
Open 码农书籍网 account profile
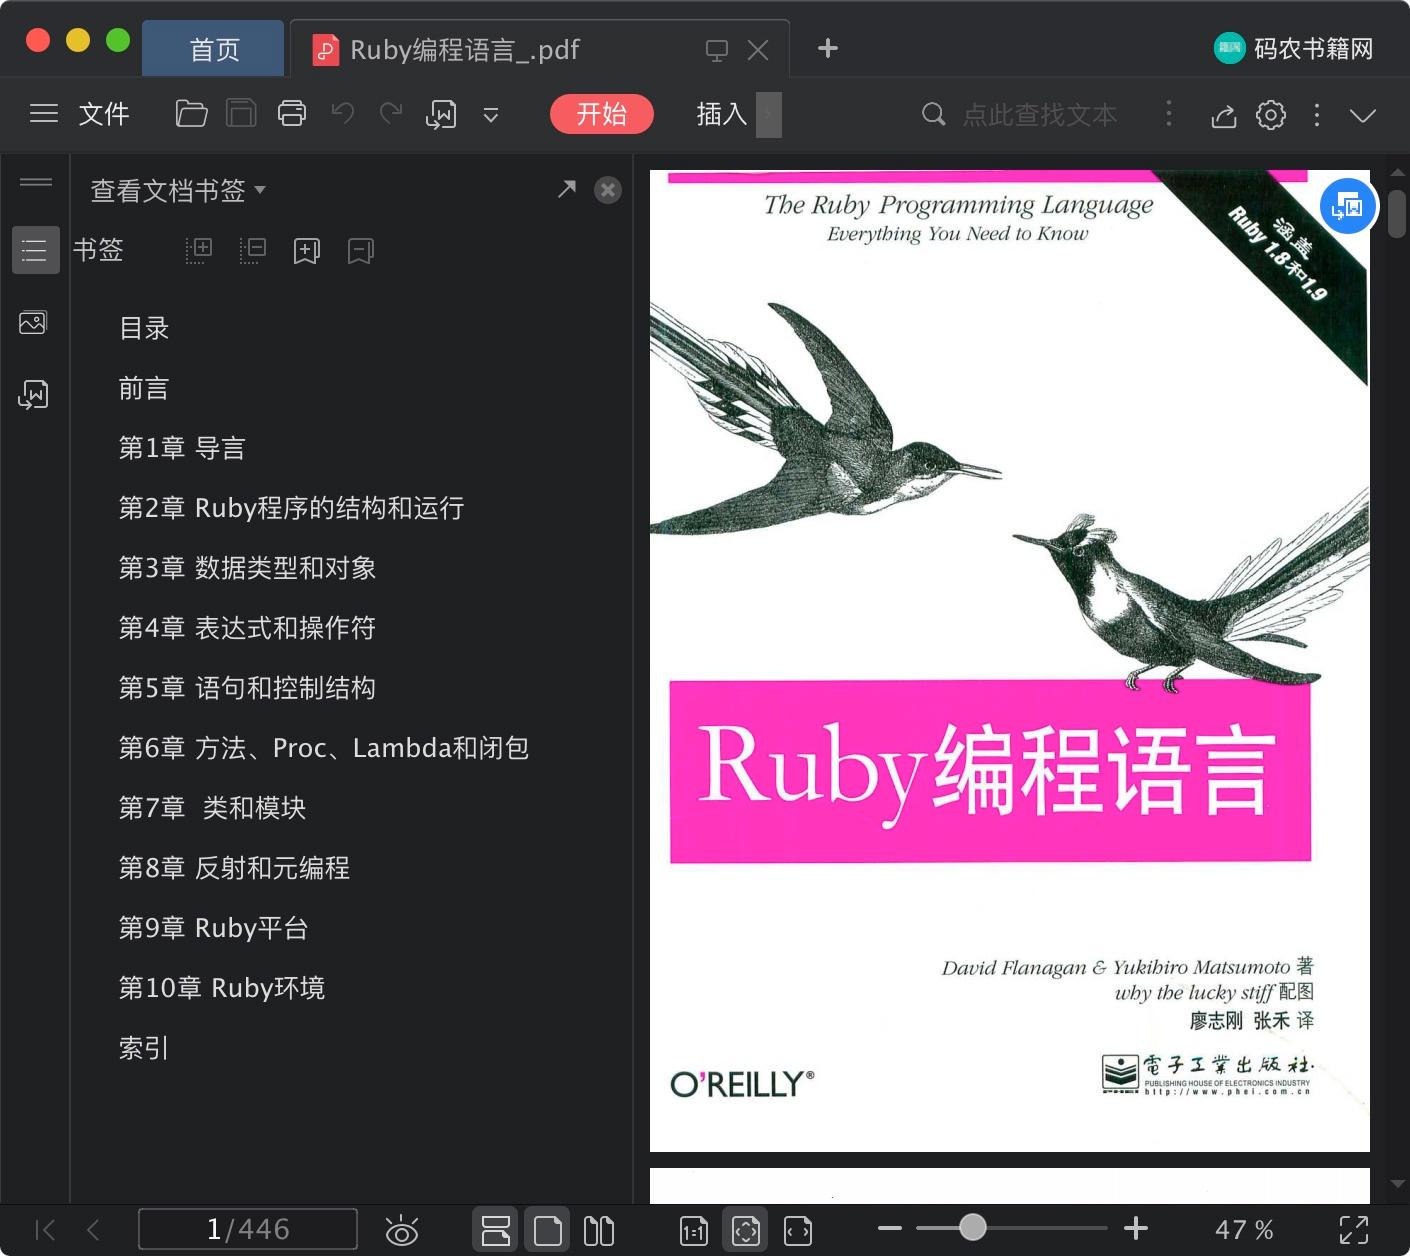(x=1294, y=48)
